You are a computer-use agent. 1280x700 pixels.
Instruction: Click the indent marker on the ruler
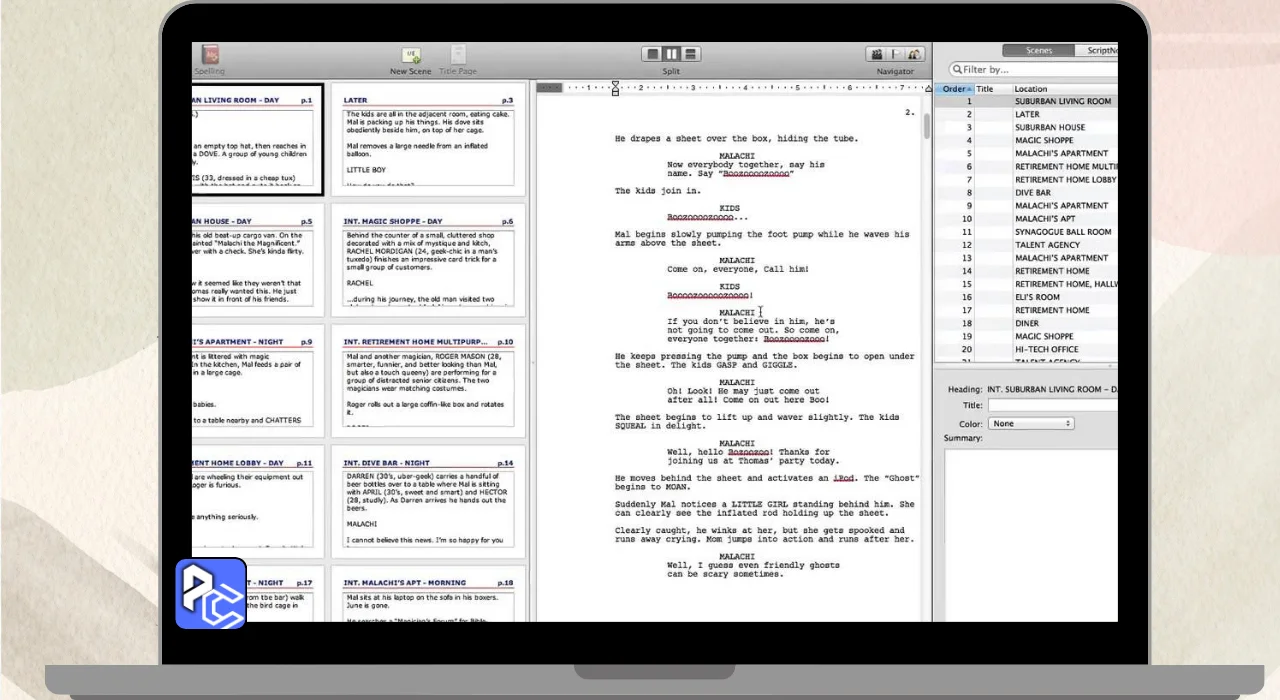tap(615, 88)
